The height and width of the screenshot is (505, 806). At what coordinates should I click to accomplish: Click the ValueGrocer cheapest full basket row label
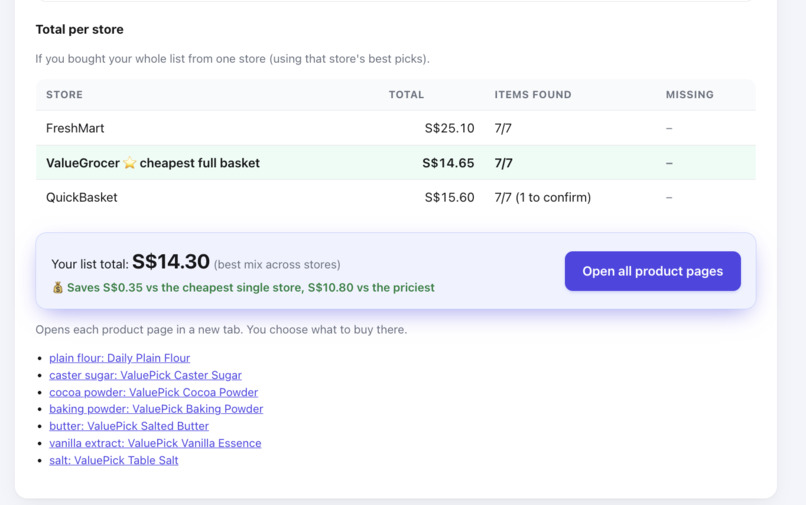[x=153, y=163]
